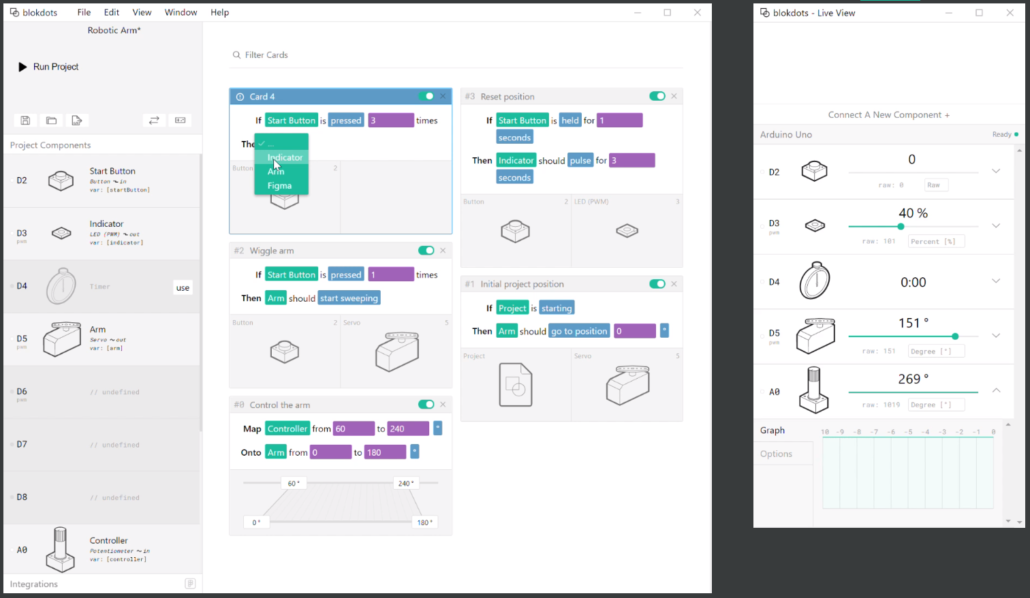Click the Integrations panel icon

190,583
